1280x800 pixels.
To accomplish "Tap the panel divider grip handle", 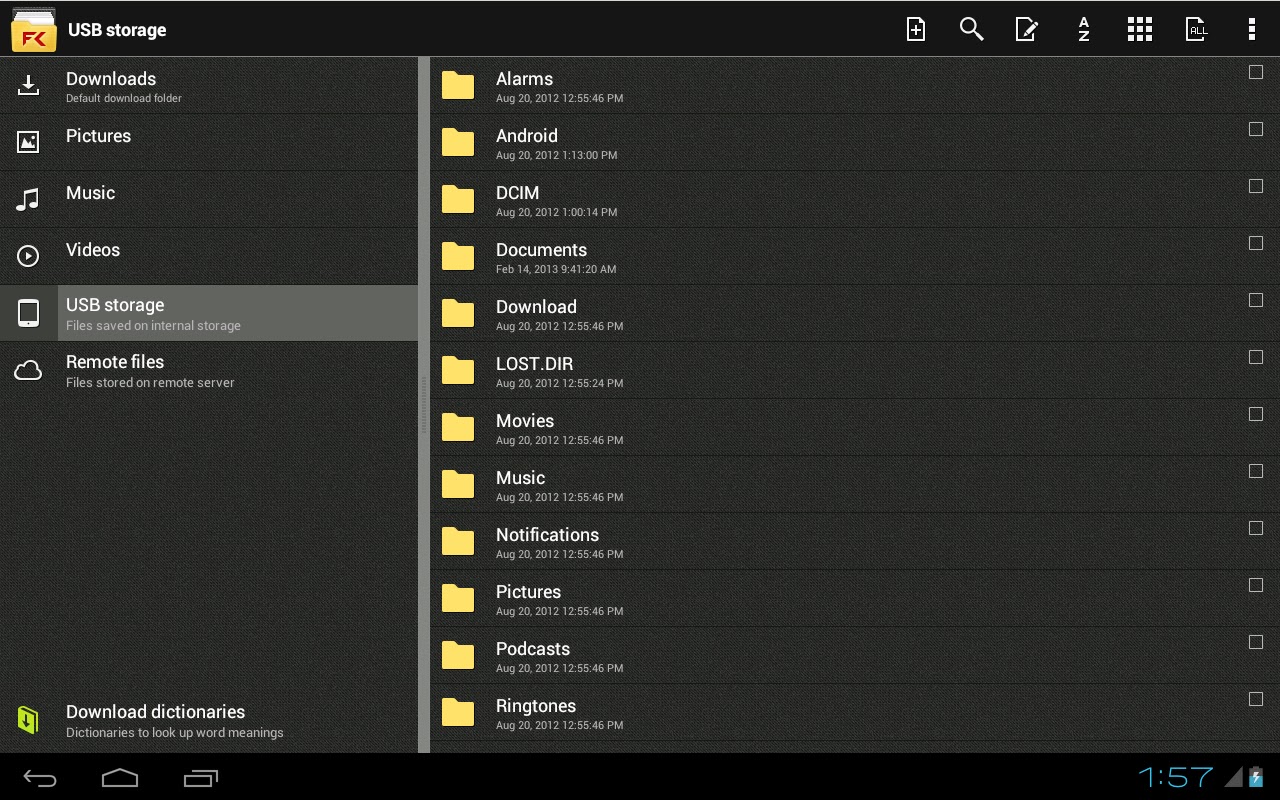I will click(x=424, y=405).
